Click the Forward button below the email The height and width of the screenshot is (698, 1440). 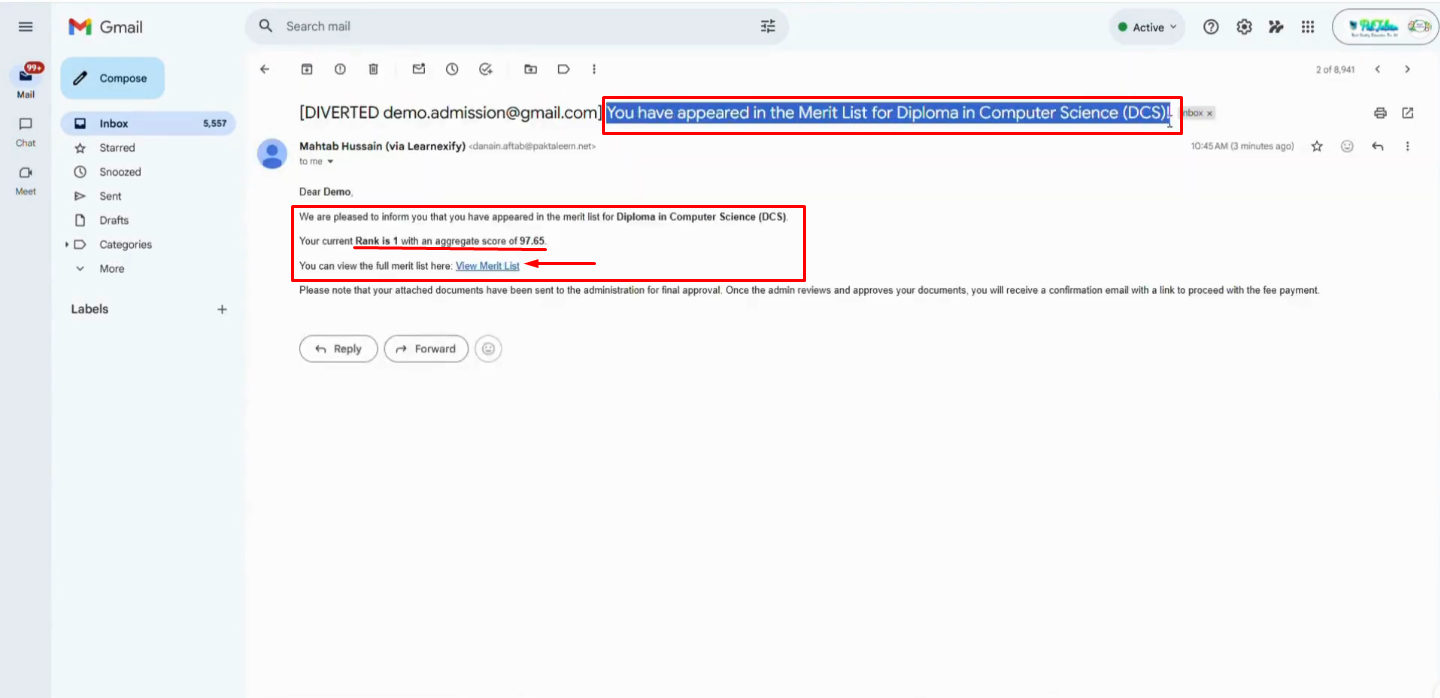[x=426, y=349]
